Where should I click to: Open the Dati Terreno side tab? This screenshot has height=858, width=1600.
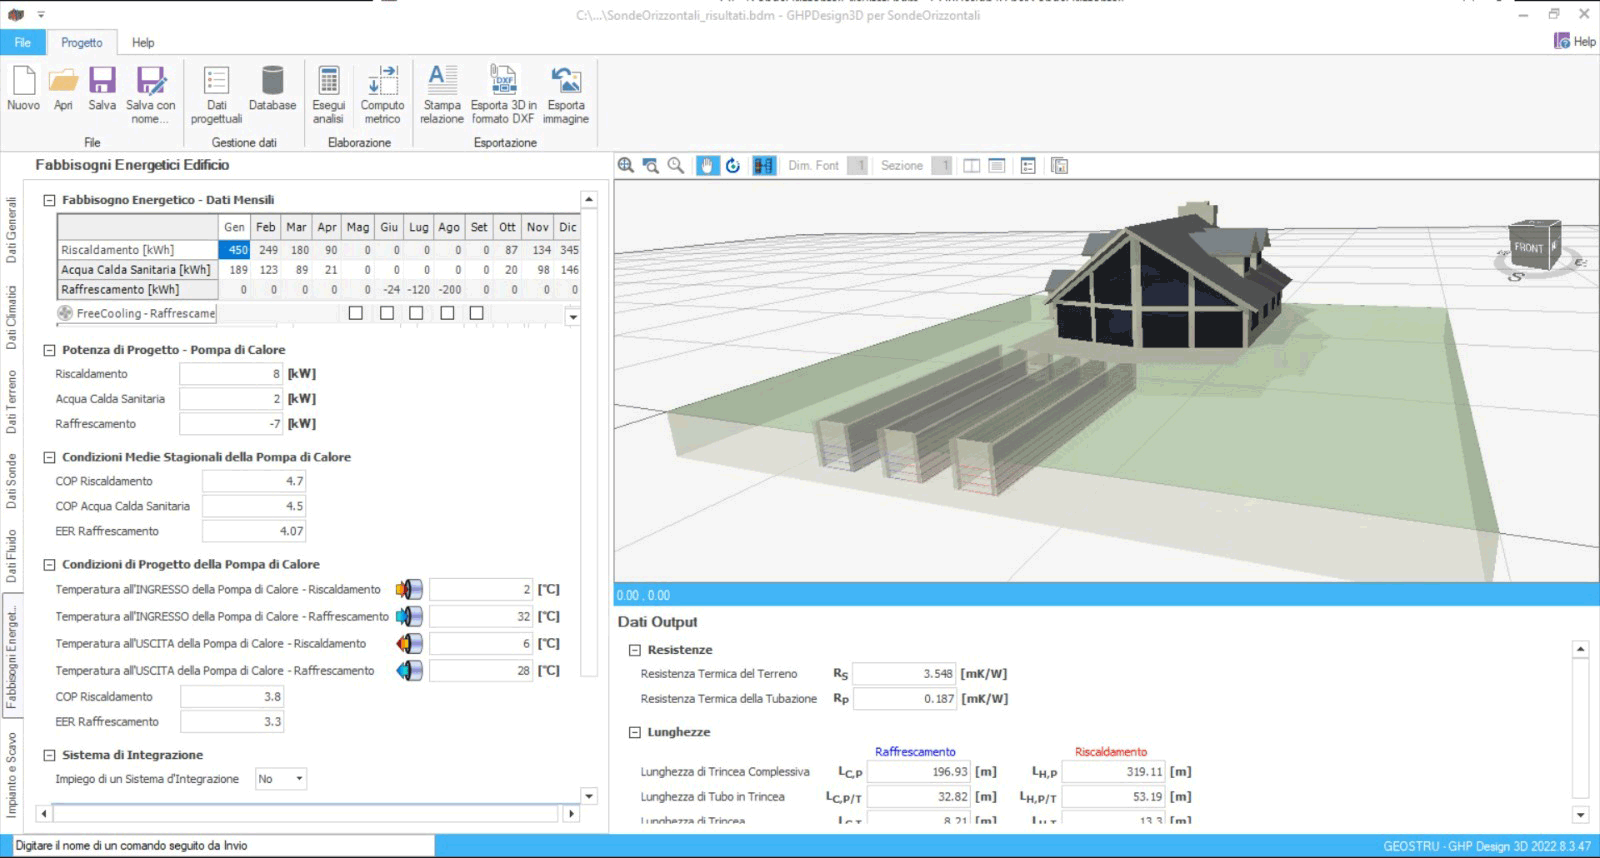[12, 401]
